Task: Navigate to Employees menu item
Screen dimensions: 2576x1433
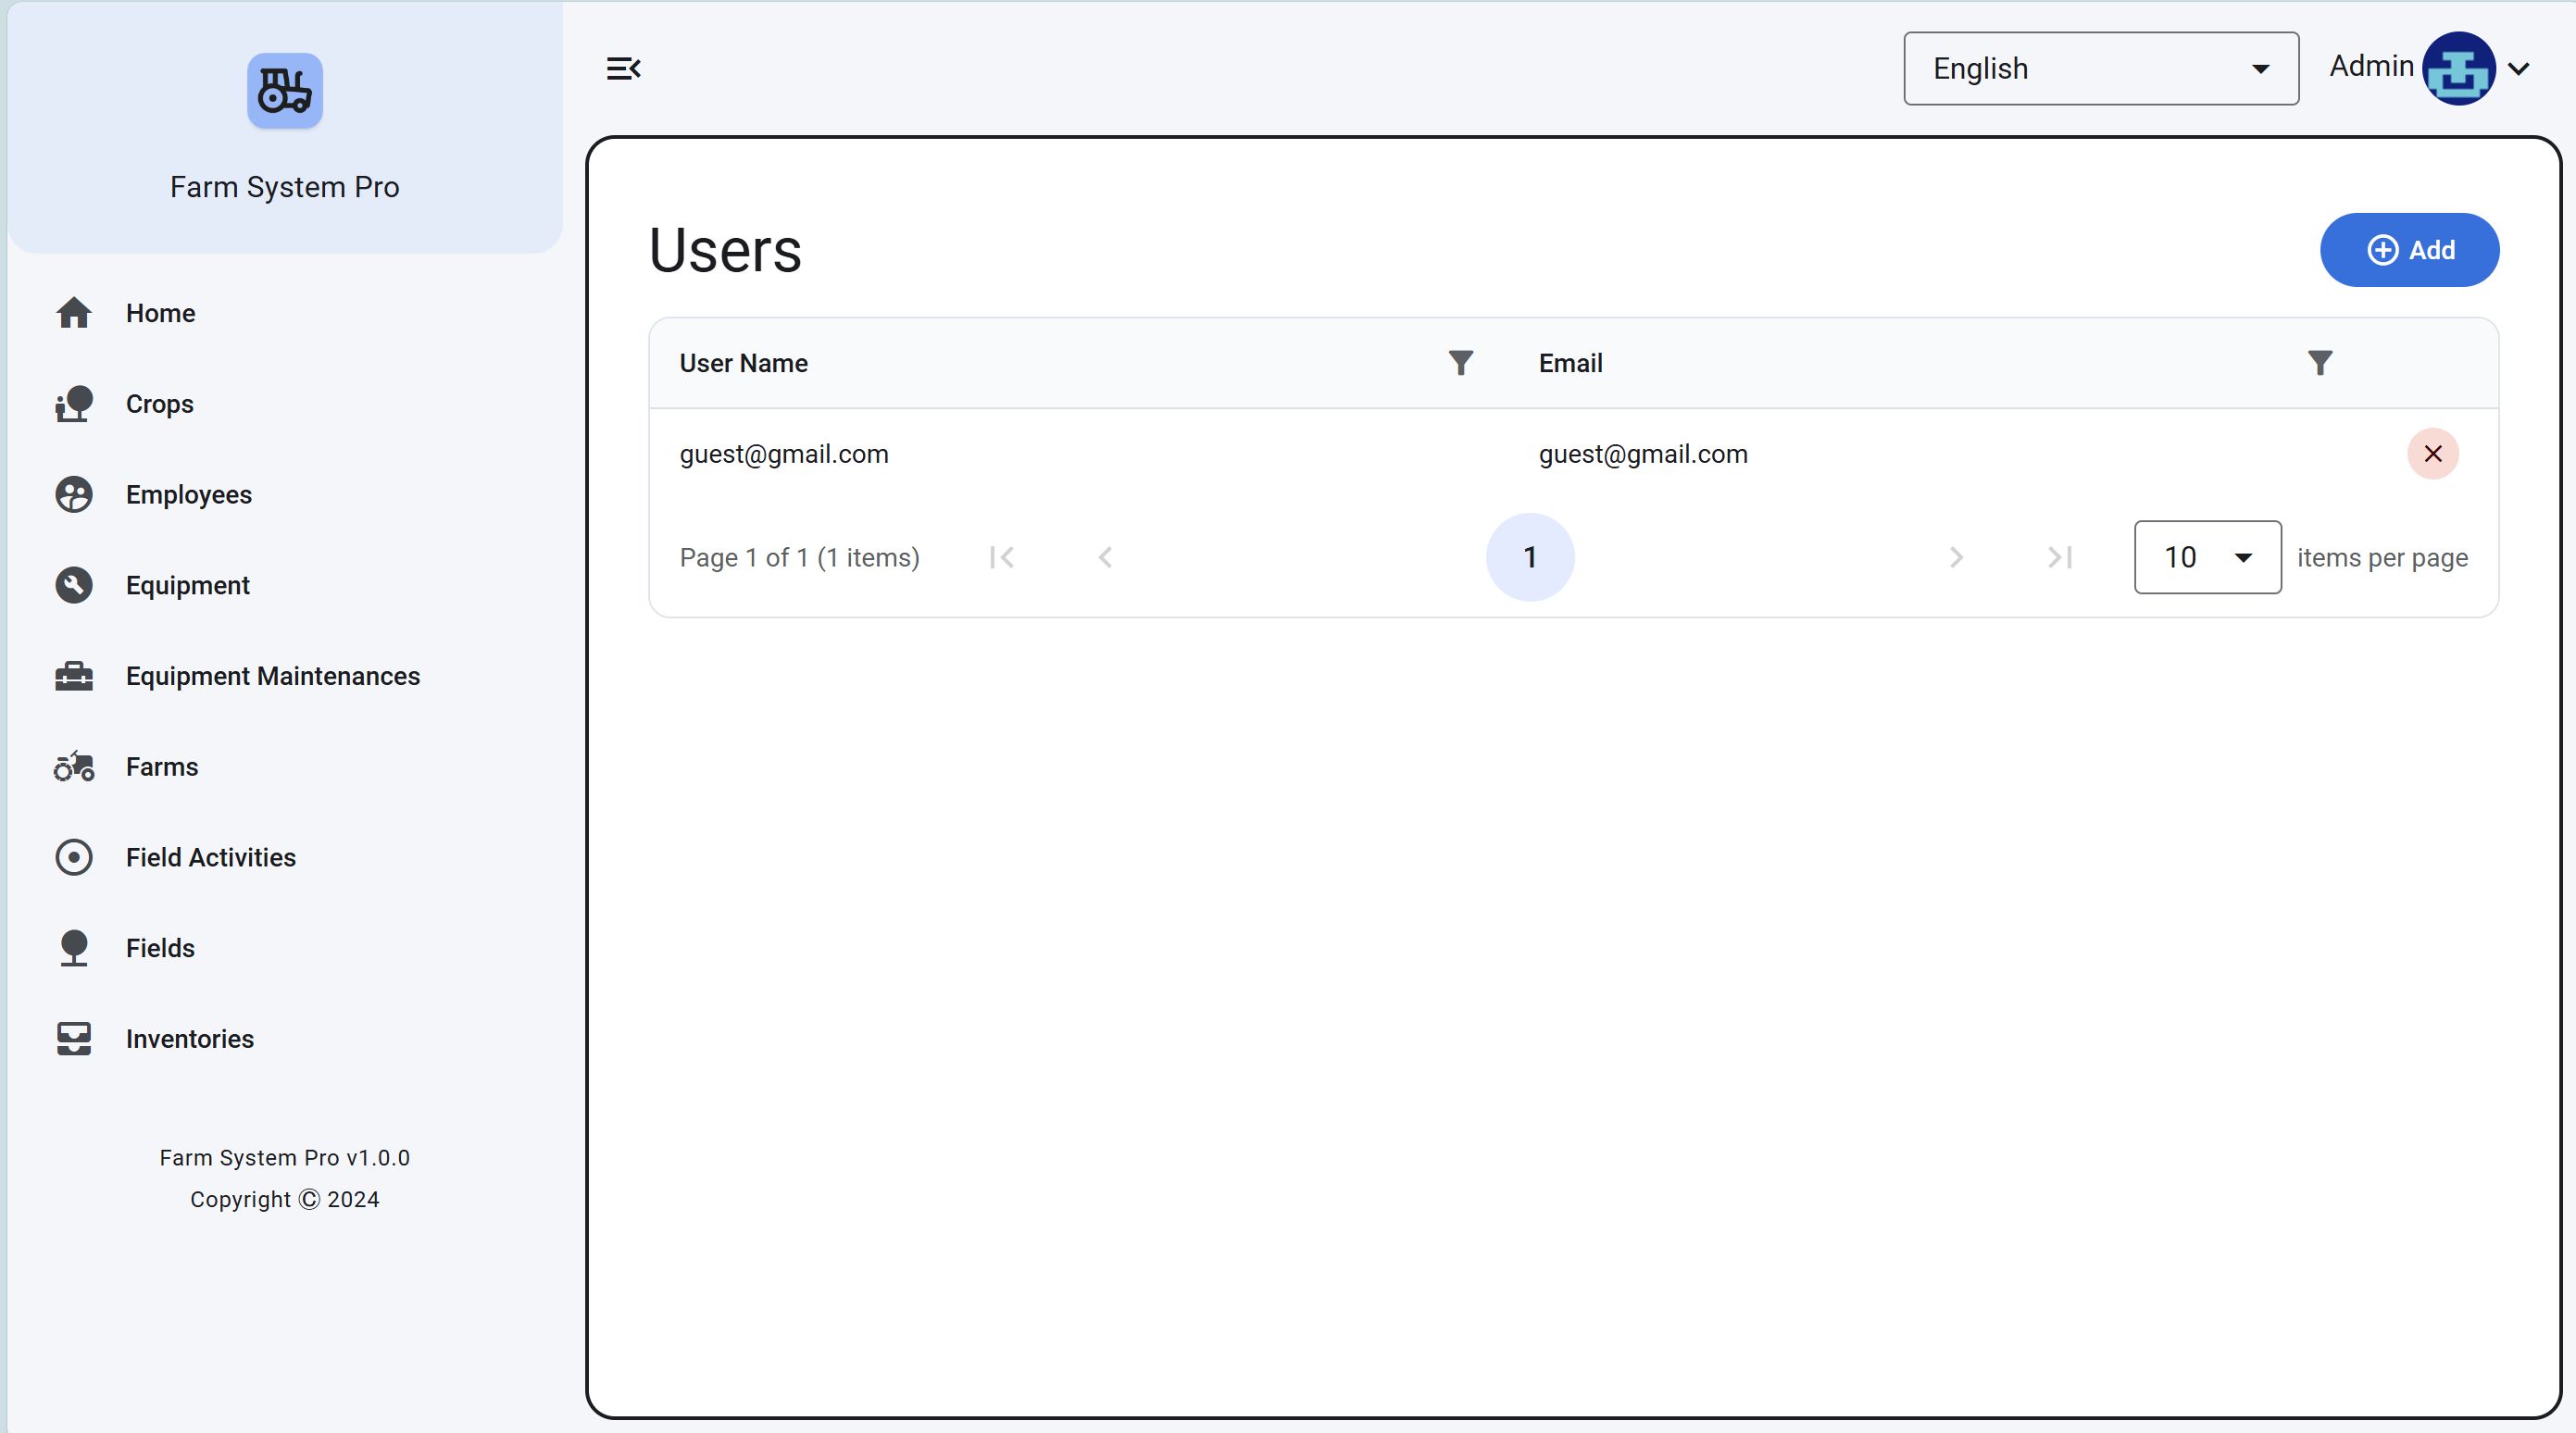Action: (x=188, y=495)
